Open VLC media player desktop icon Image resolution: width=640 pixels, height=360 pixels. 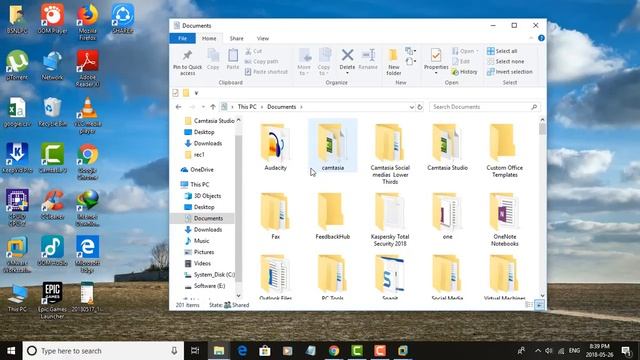pos(87,116)
